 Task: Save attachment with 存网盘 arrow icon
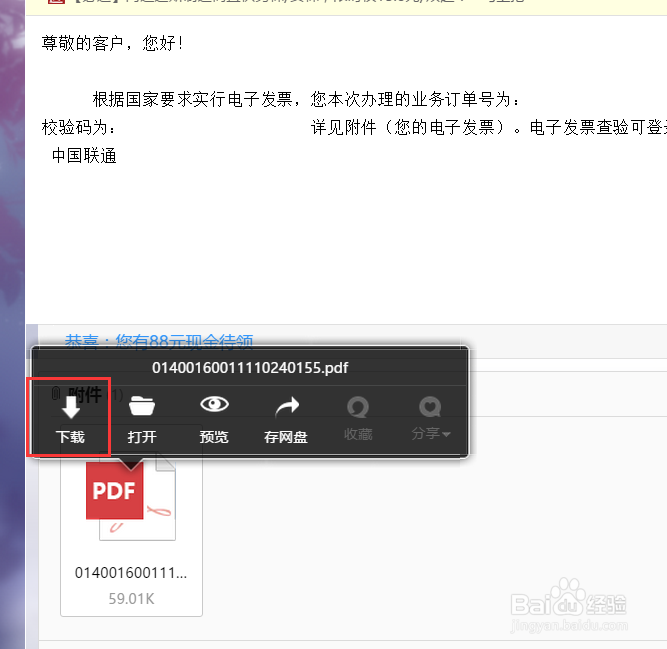[287, 407]
